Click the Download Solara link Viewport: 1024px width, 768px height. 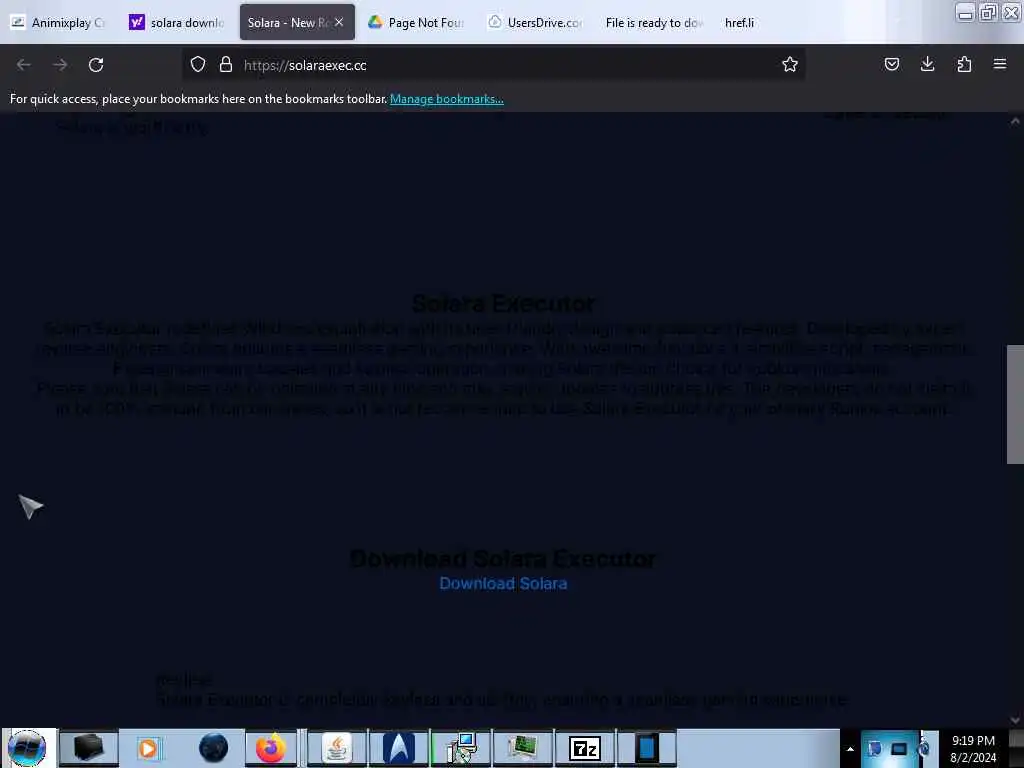pyautogui.click(x=503, y=583)
